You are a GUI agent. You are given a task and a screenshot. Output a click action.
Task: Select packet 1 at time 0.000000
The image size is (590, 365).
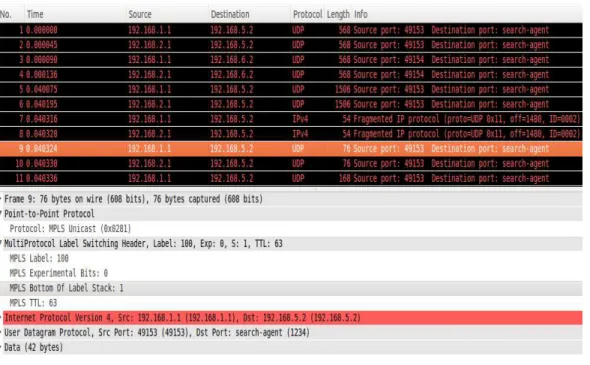pos(291,30)
